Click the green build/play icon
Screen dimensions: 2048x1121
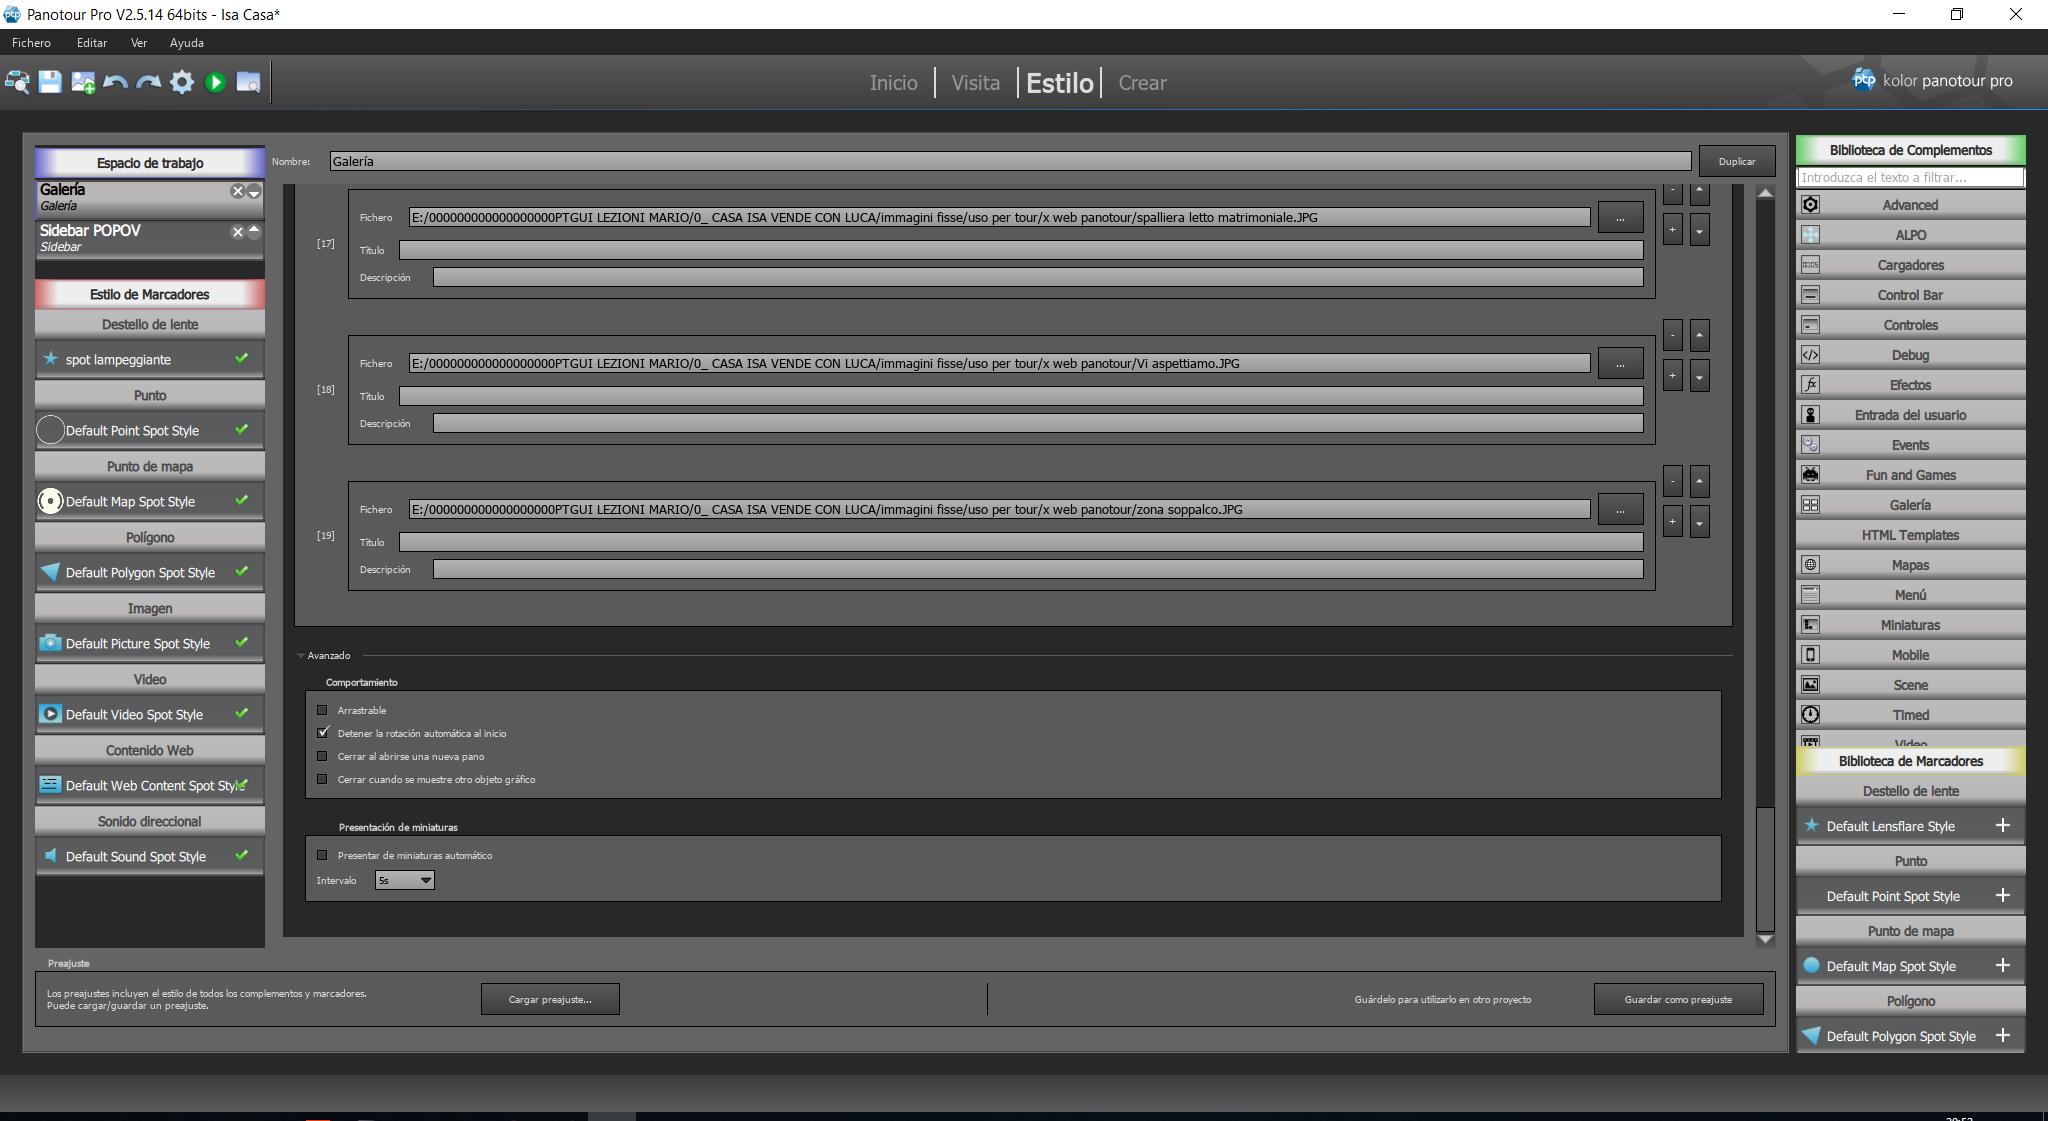tap(215, 82)
